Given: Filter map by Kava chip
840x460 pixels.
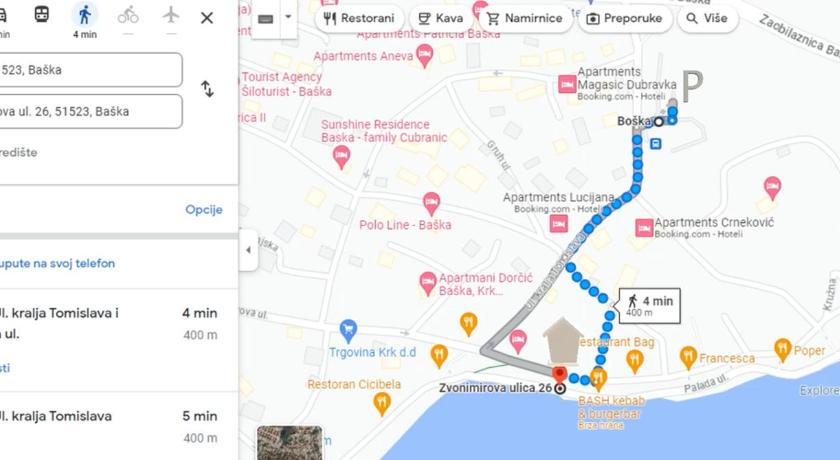Looking at the screenshot, I should tap(440, 18).
